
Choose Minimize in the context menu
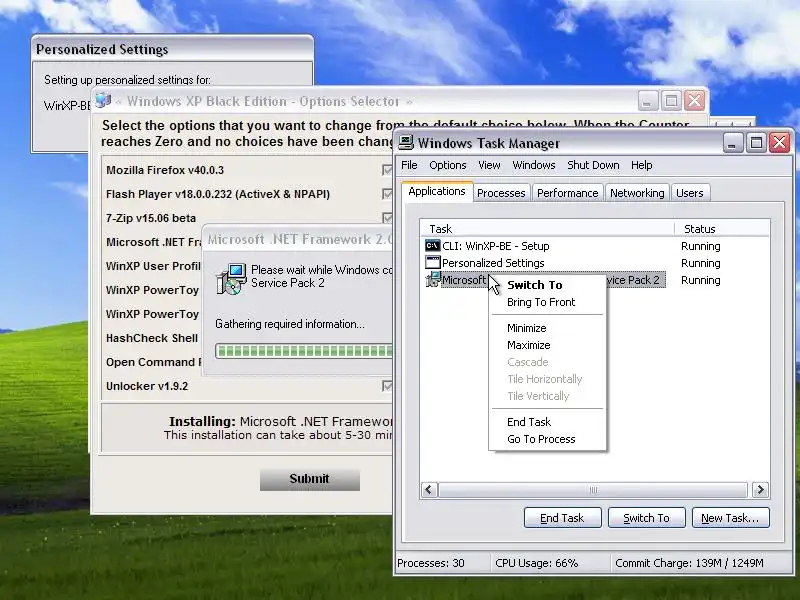coord(547,328)
